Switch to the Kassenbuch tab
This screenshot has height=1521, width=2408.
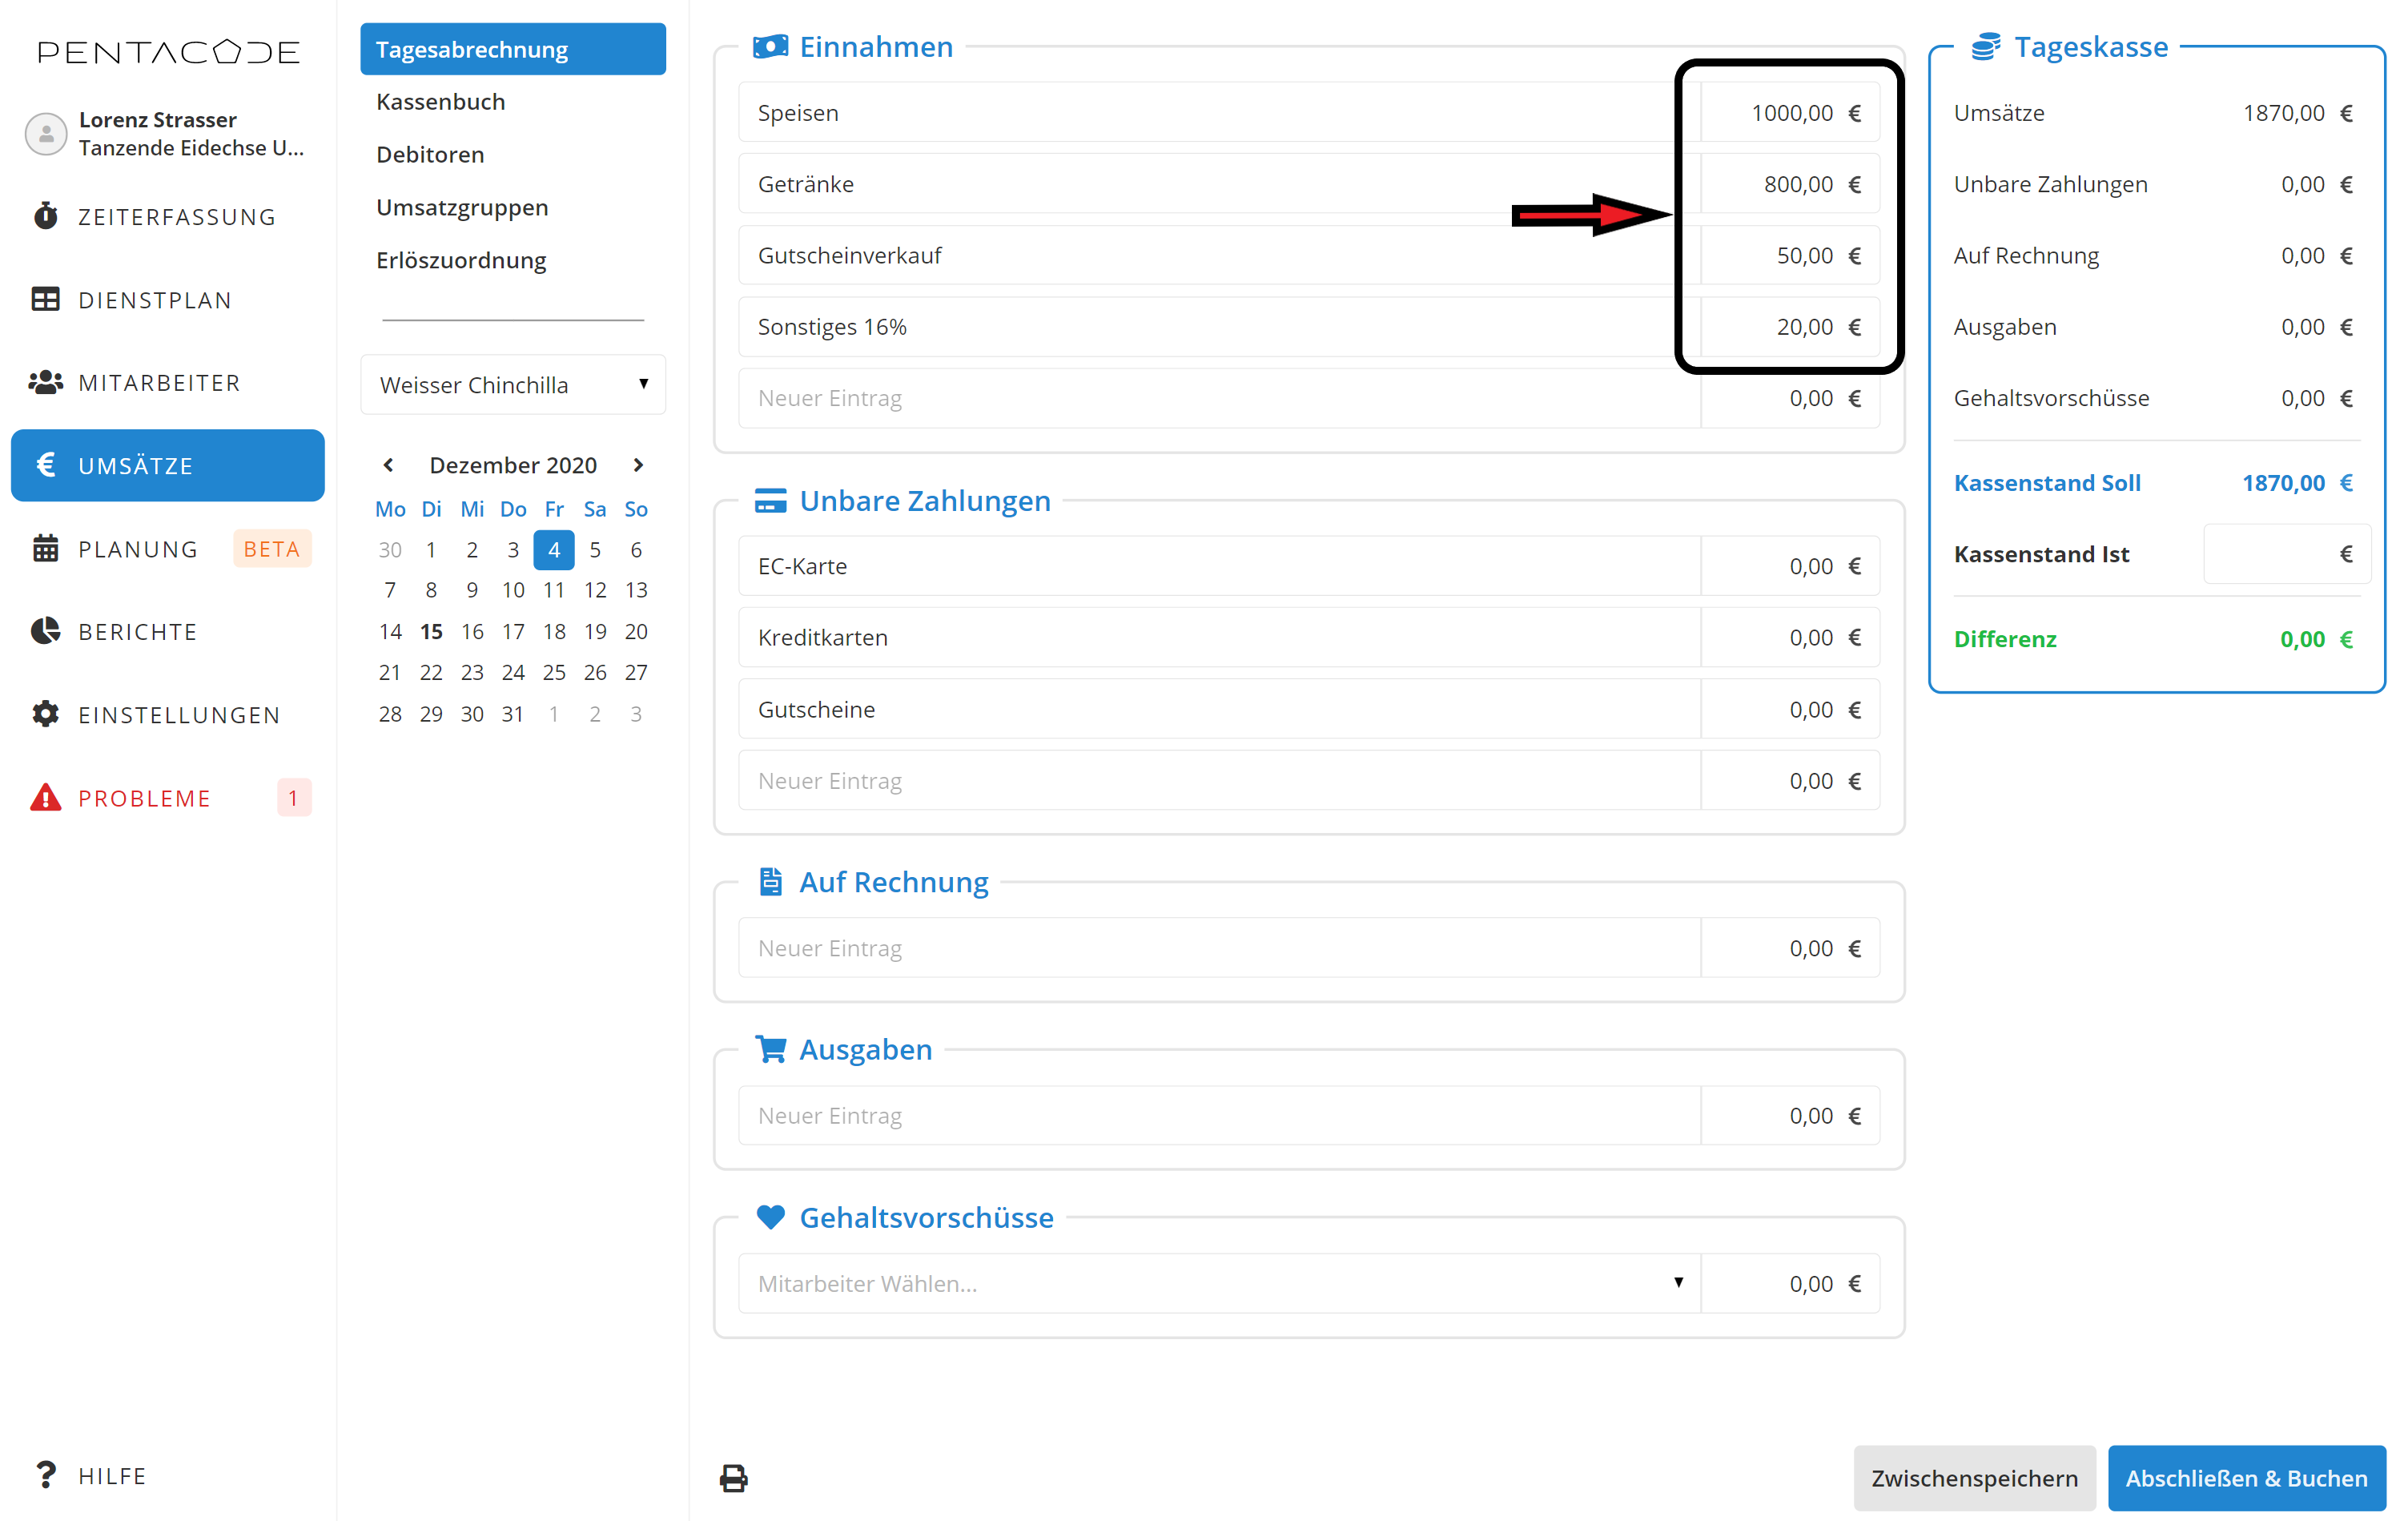(440, 102)
